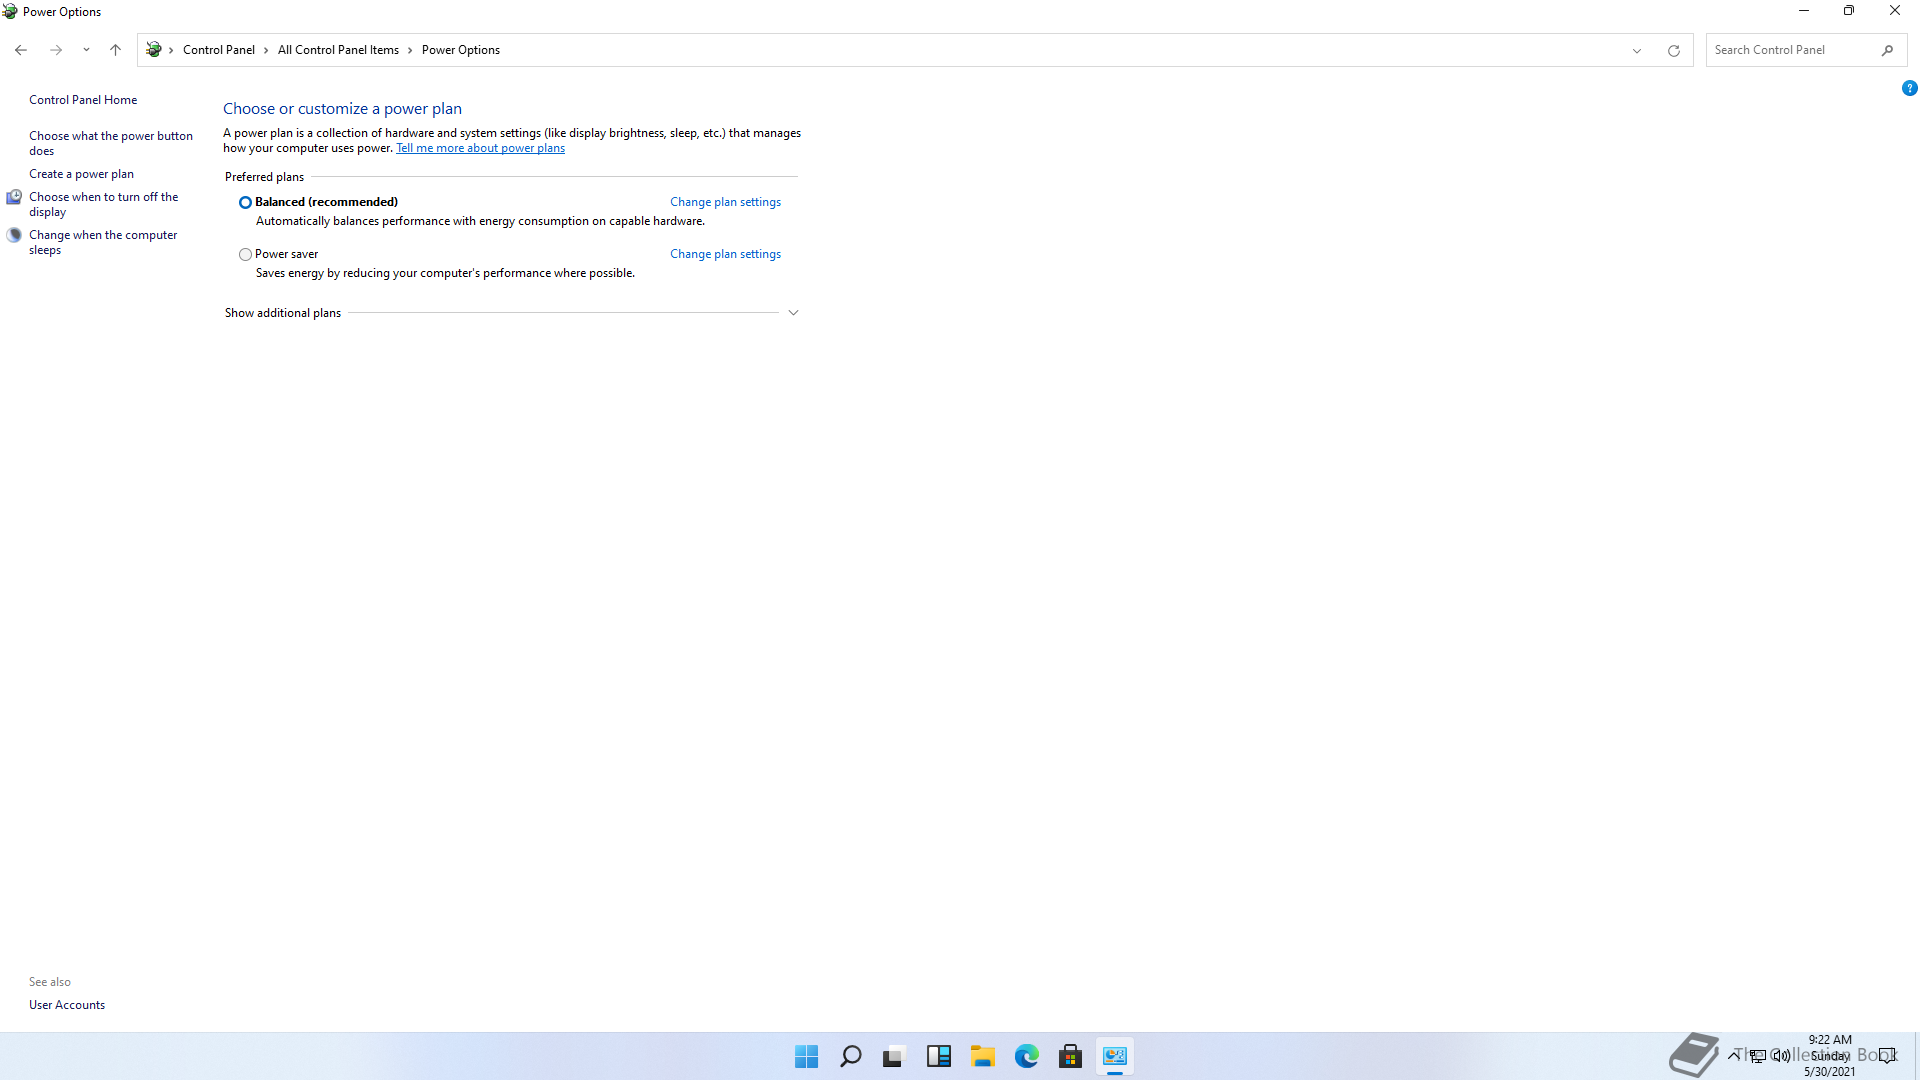
Task: Click the Forward navigation arrow
Action: click(56, 50)
